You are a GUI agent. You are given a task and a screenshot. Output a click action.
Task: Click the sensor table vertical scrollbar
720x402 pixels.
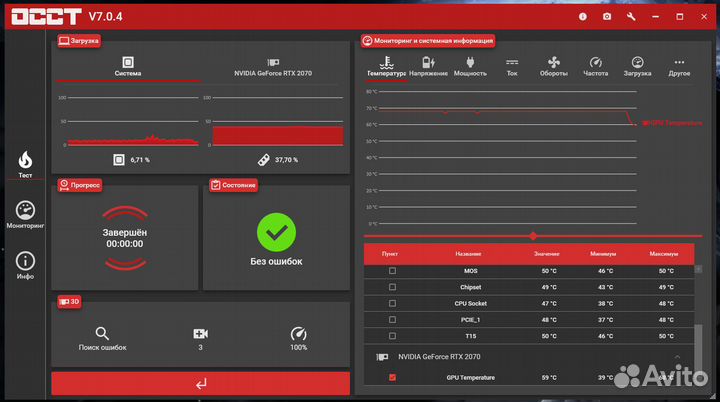698,349
